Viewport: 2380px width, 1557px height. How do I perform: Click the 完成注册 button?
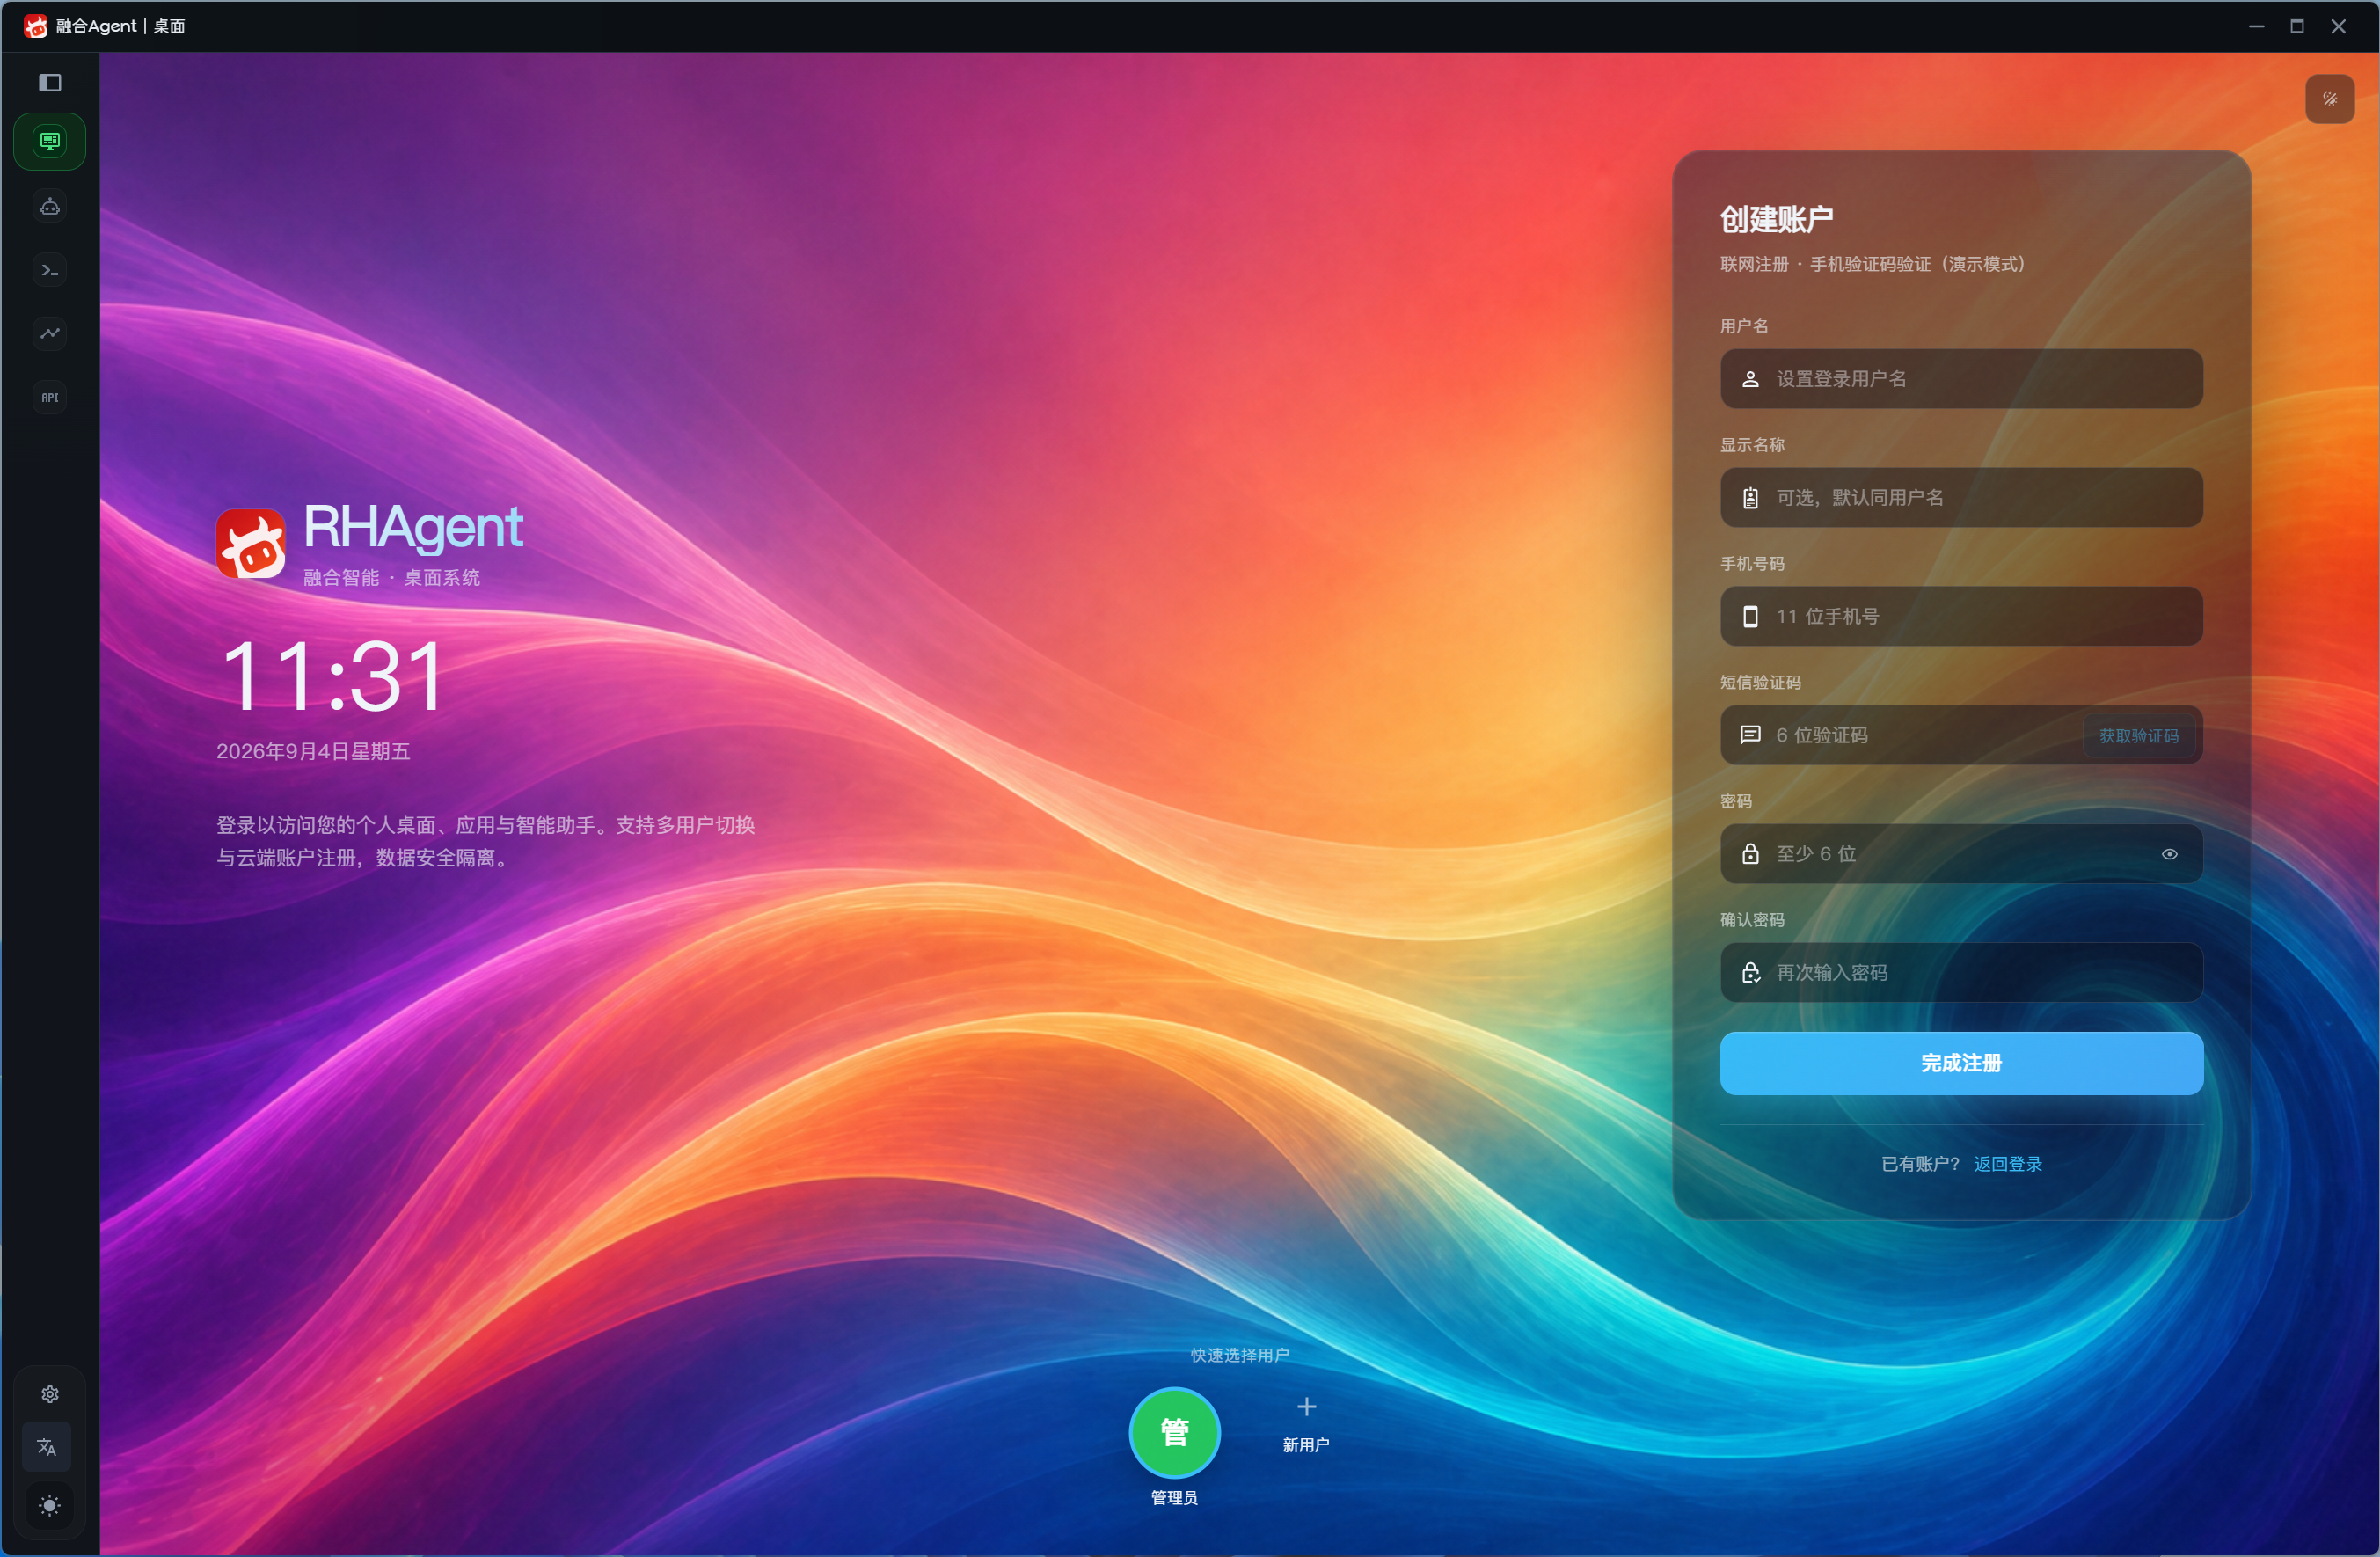pos(1961,1063)
